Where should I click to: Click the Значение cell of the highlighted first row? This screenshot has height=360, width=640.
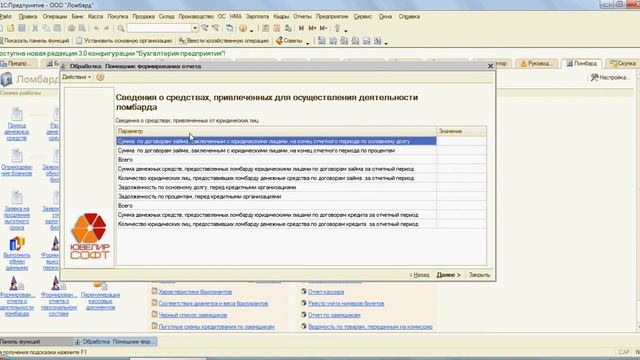click(461, 141)
